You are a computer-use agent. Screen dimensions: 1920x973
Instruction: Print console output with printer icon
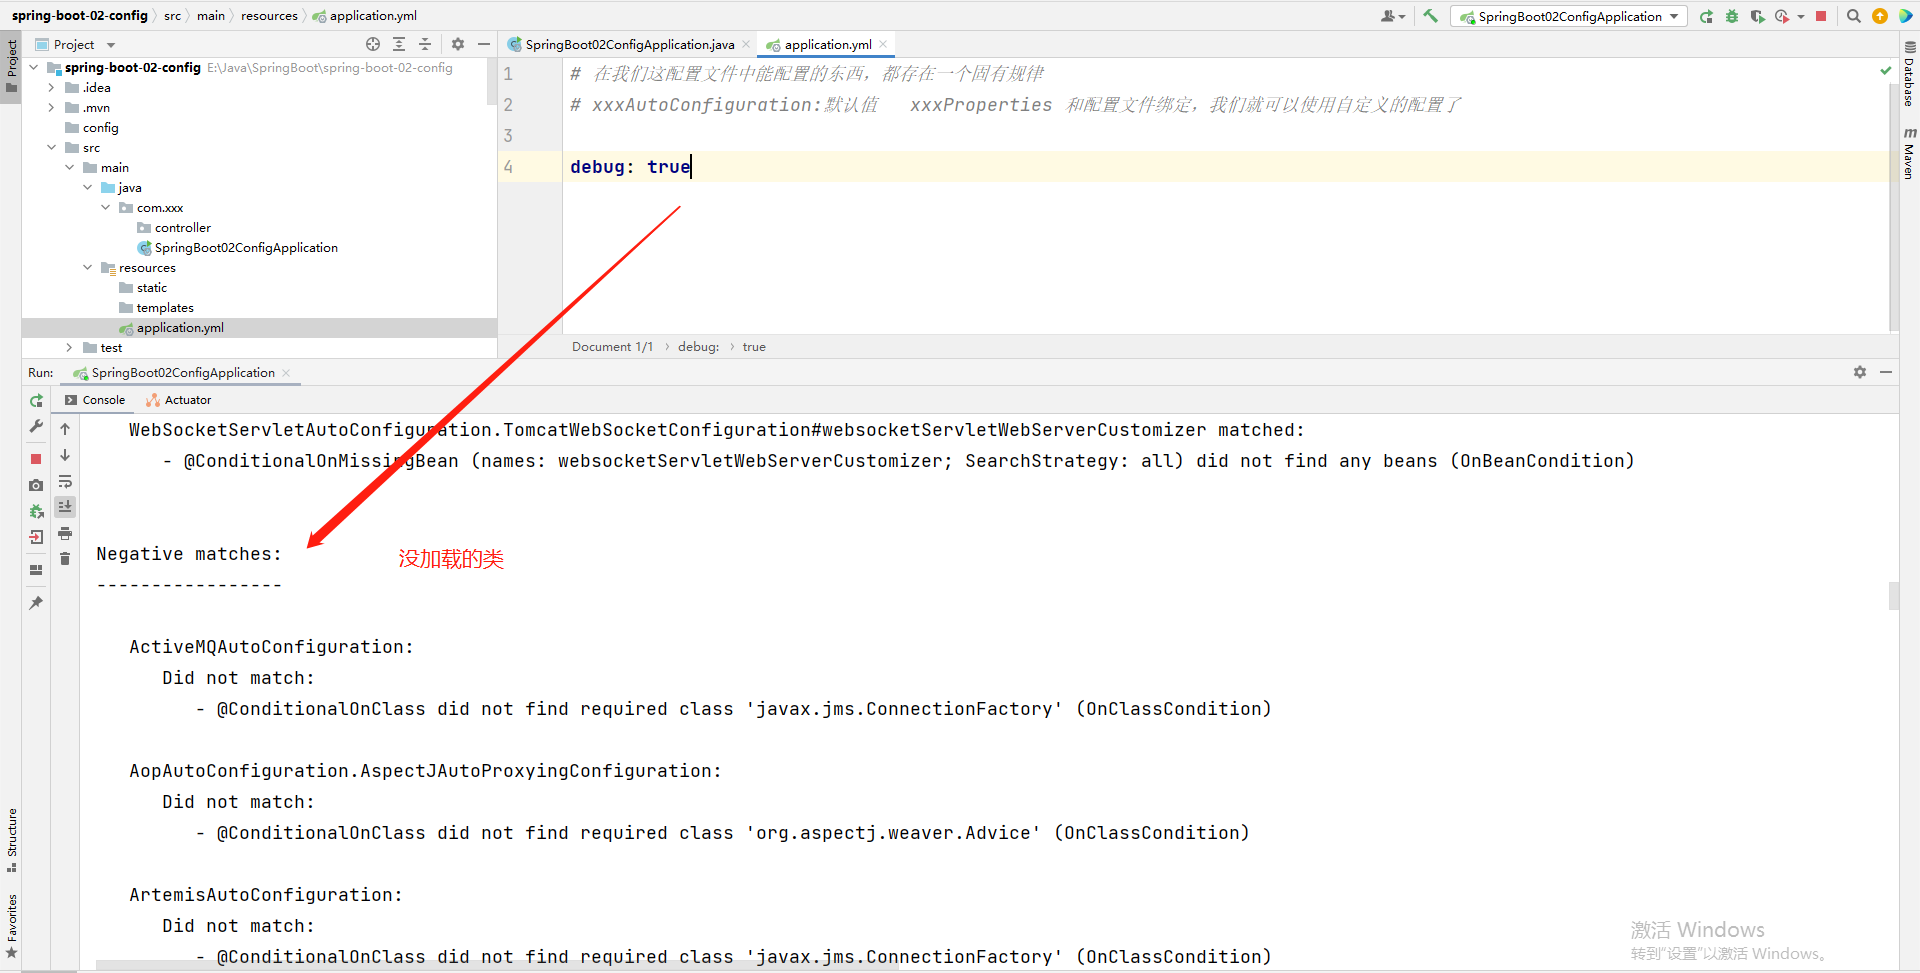pyautogui.click(x=65, y=533)
